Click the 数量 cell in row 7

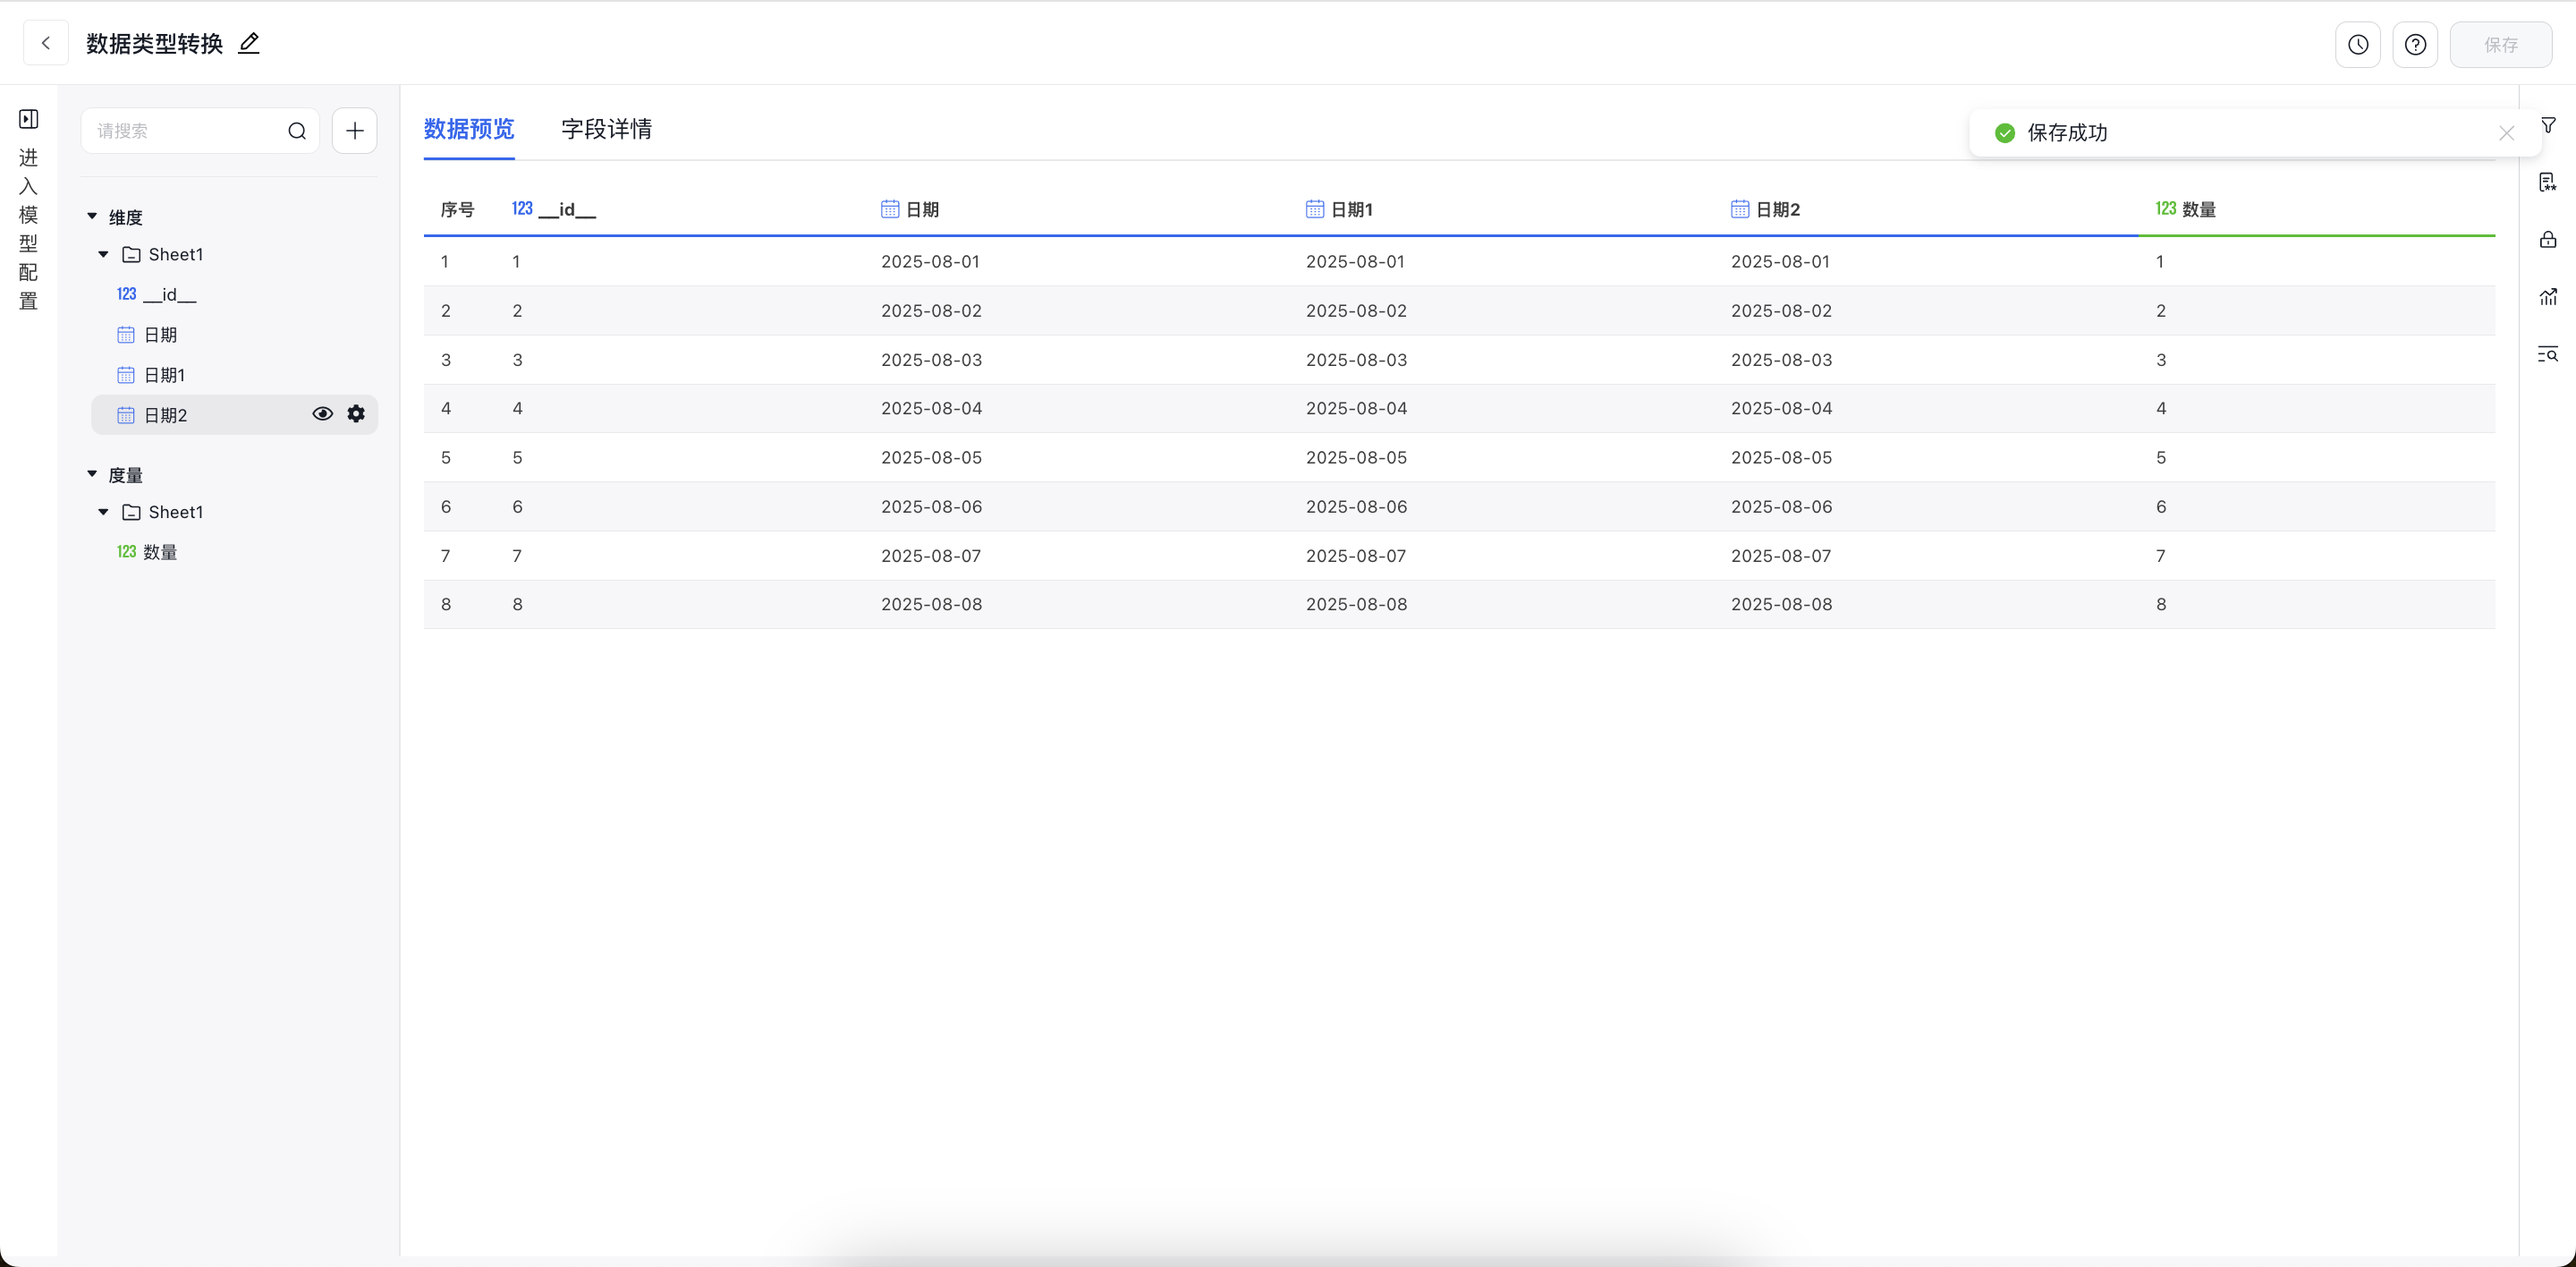[x=2161, y=555]
